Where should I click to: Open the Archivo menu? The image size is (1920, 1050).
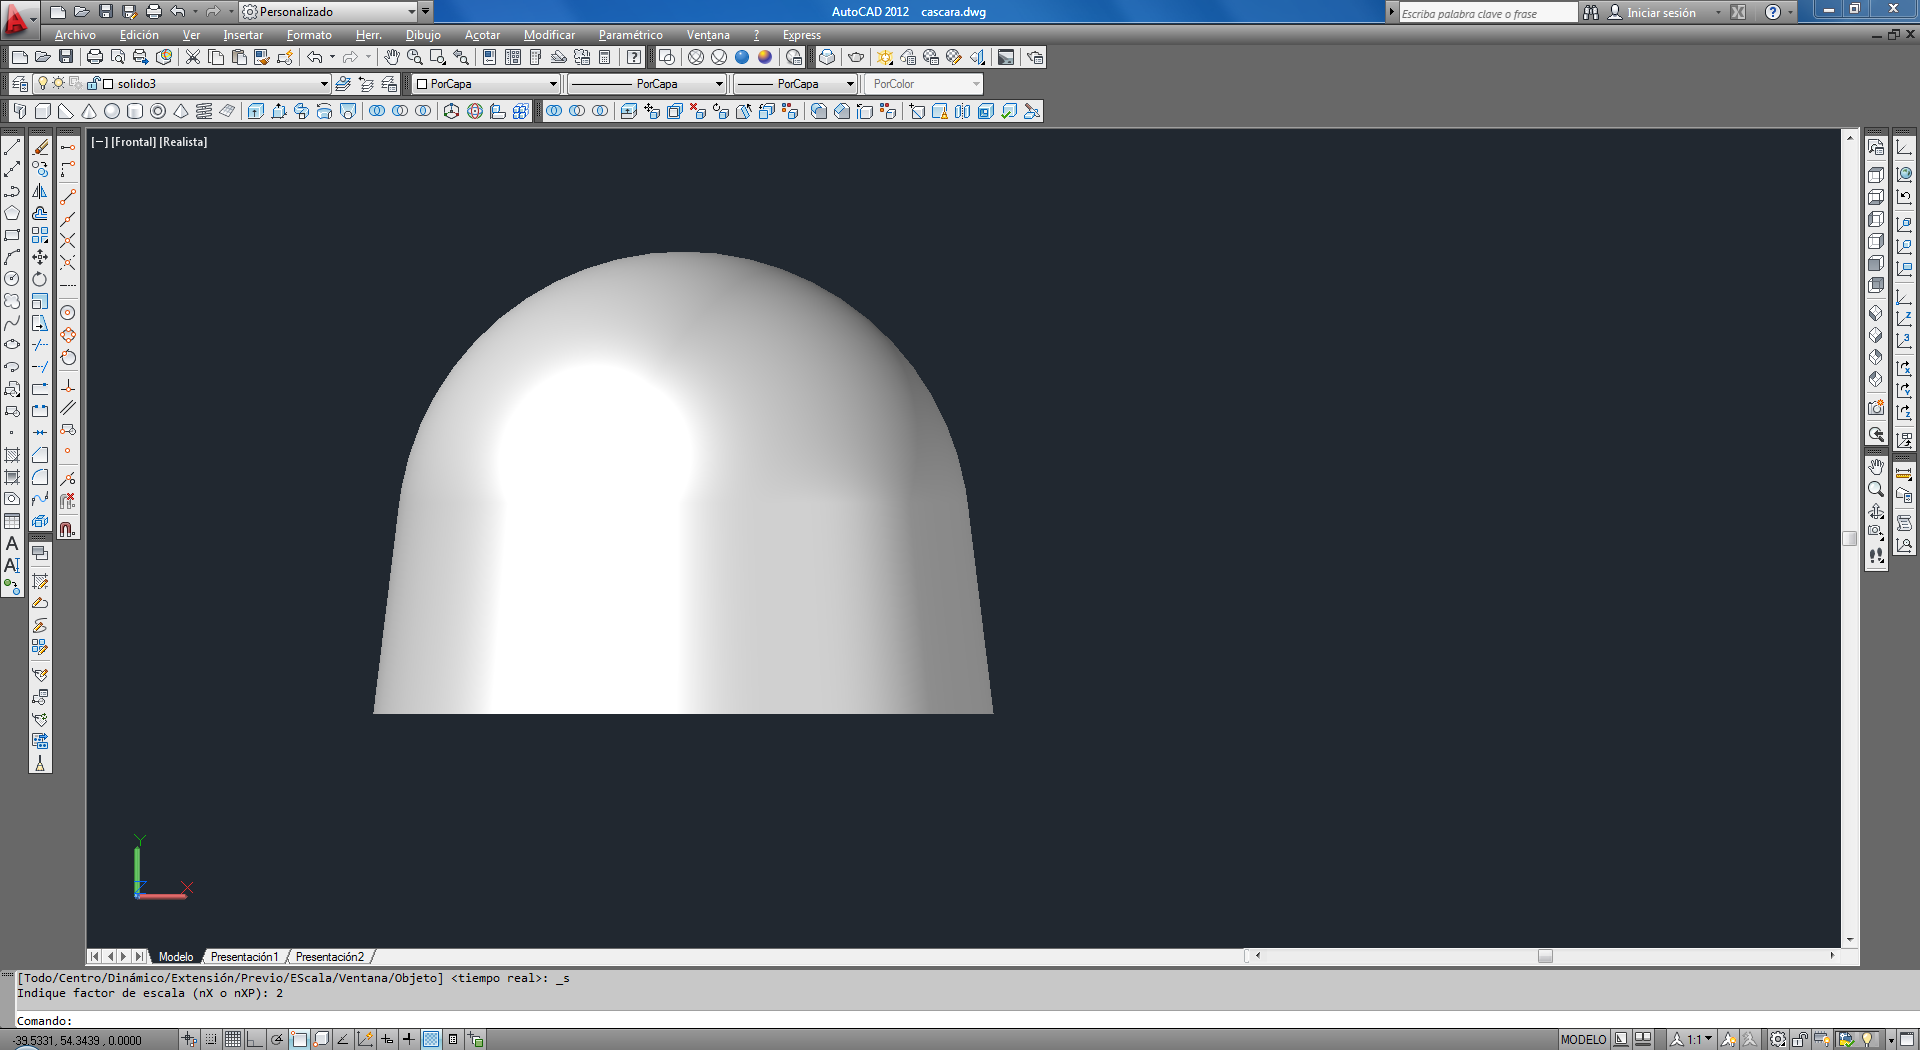(75, 35)
